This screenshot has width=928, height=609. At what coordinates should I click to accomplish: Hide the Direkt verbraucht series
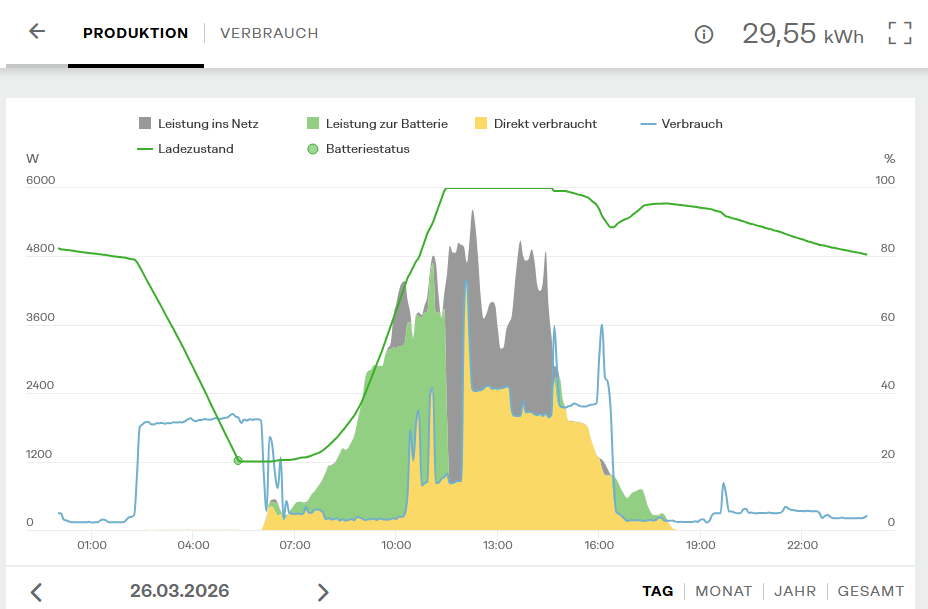click(535, 124)
